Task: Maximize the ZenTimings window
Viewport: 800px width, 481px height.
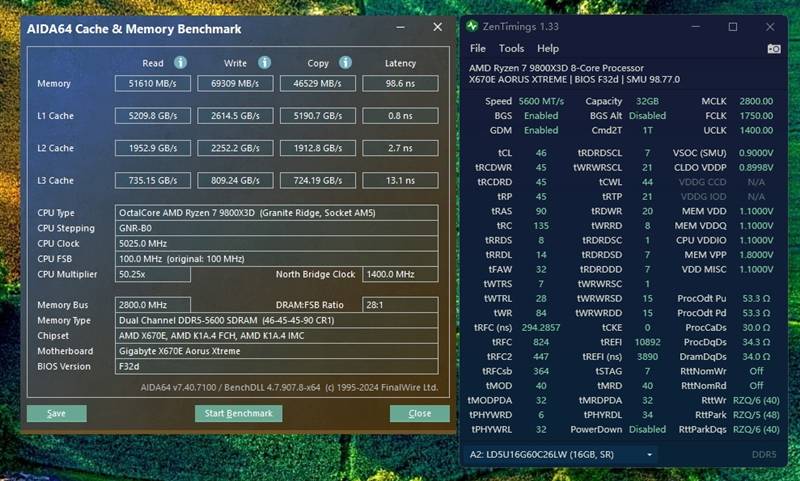Action: 733,27
